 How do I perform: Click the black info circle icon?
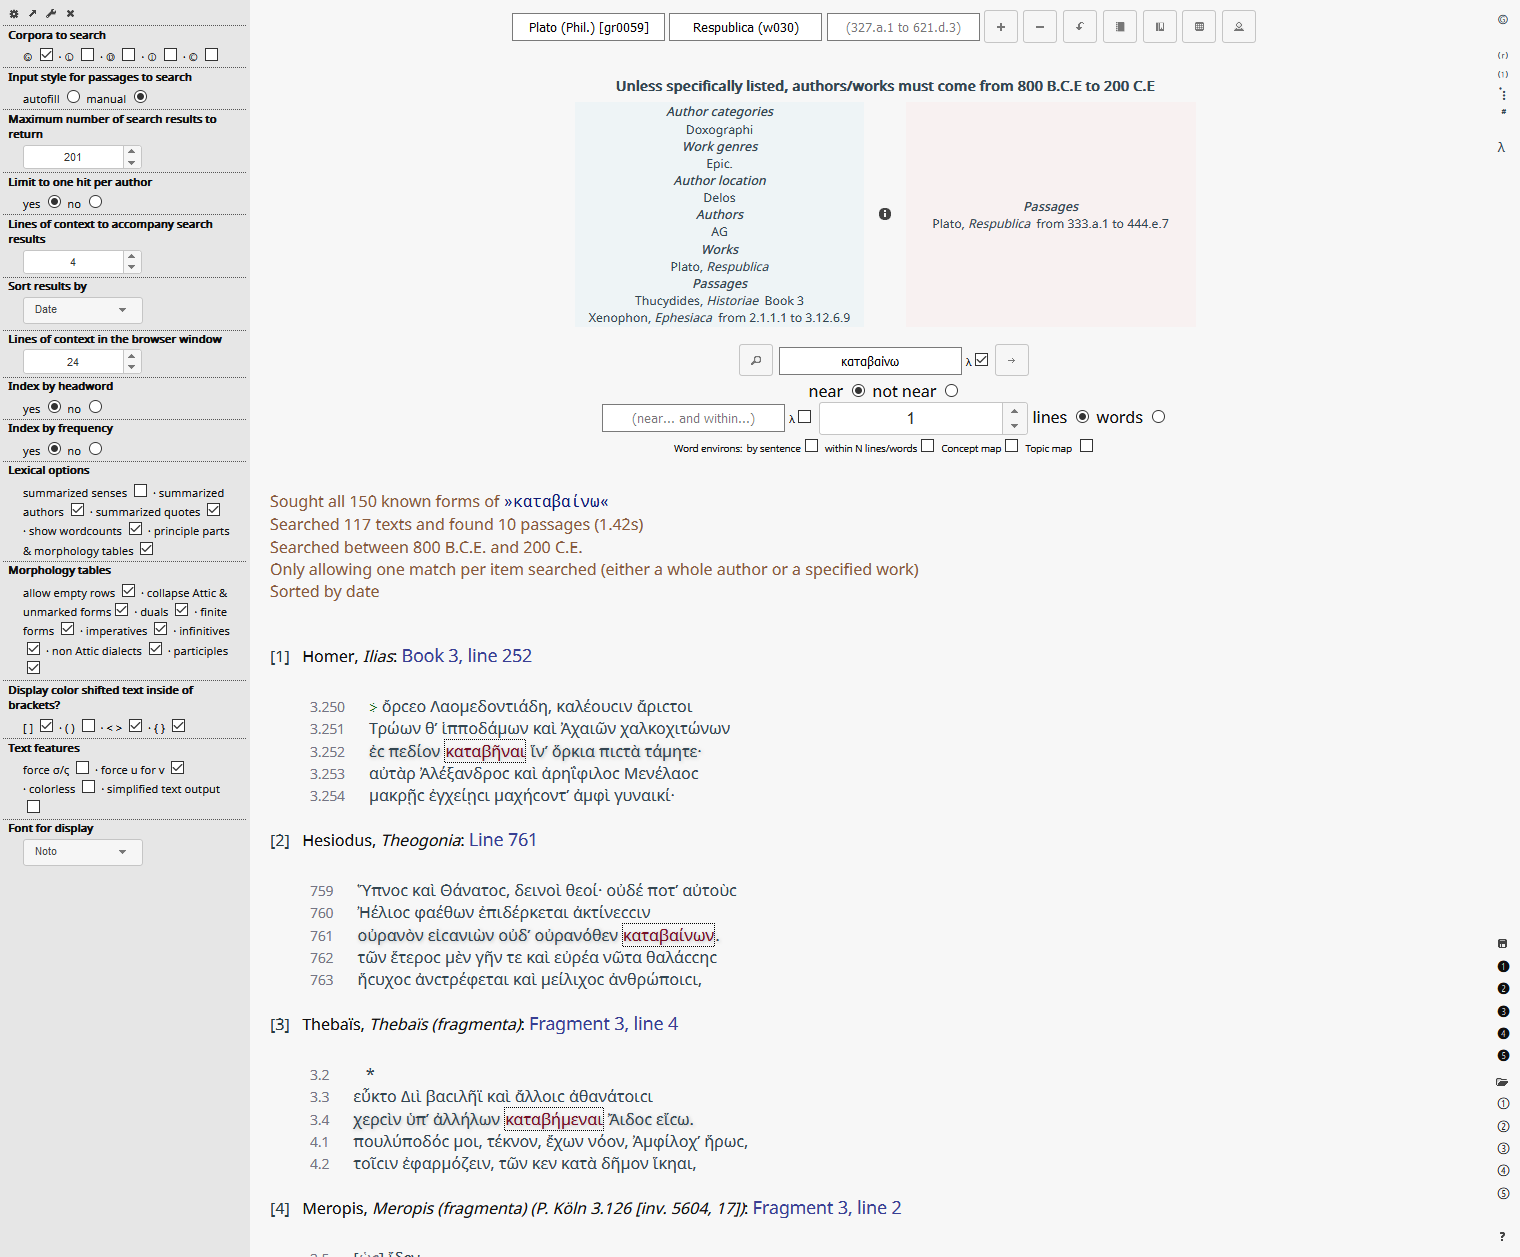click(885, 214)
